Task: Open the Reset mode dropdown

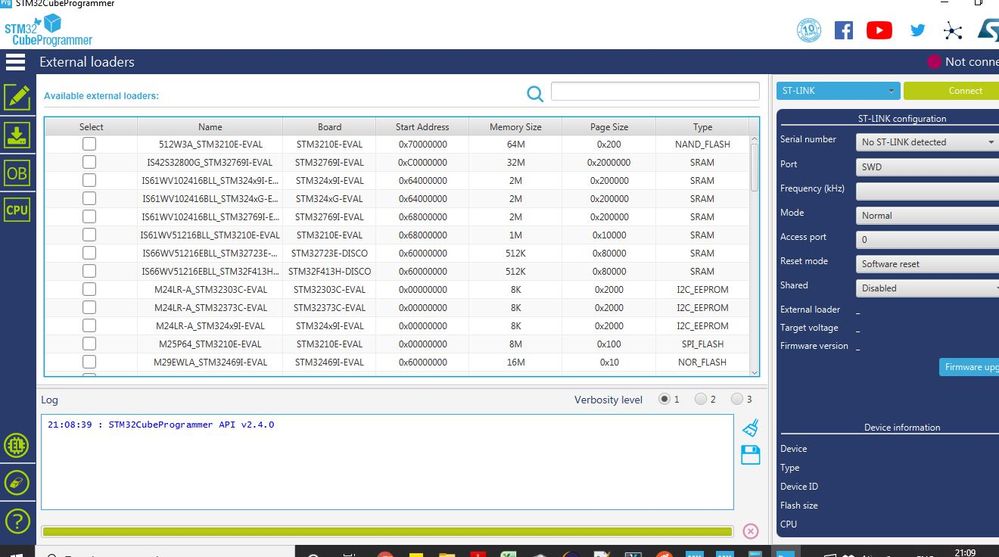Action: pyautogui.click(x=927, y=264)
